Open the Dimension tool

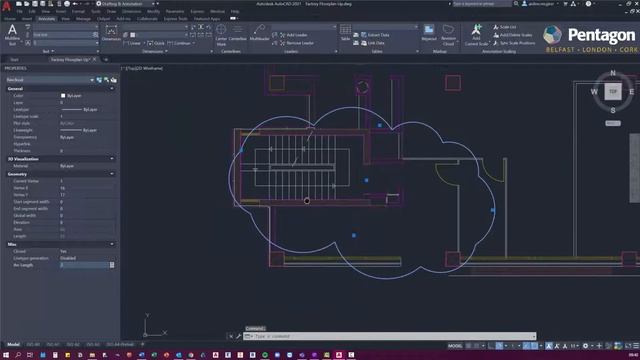click(111, 33)
